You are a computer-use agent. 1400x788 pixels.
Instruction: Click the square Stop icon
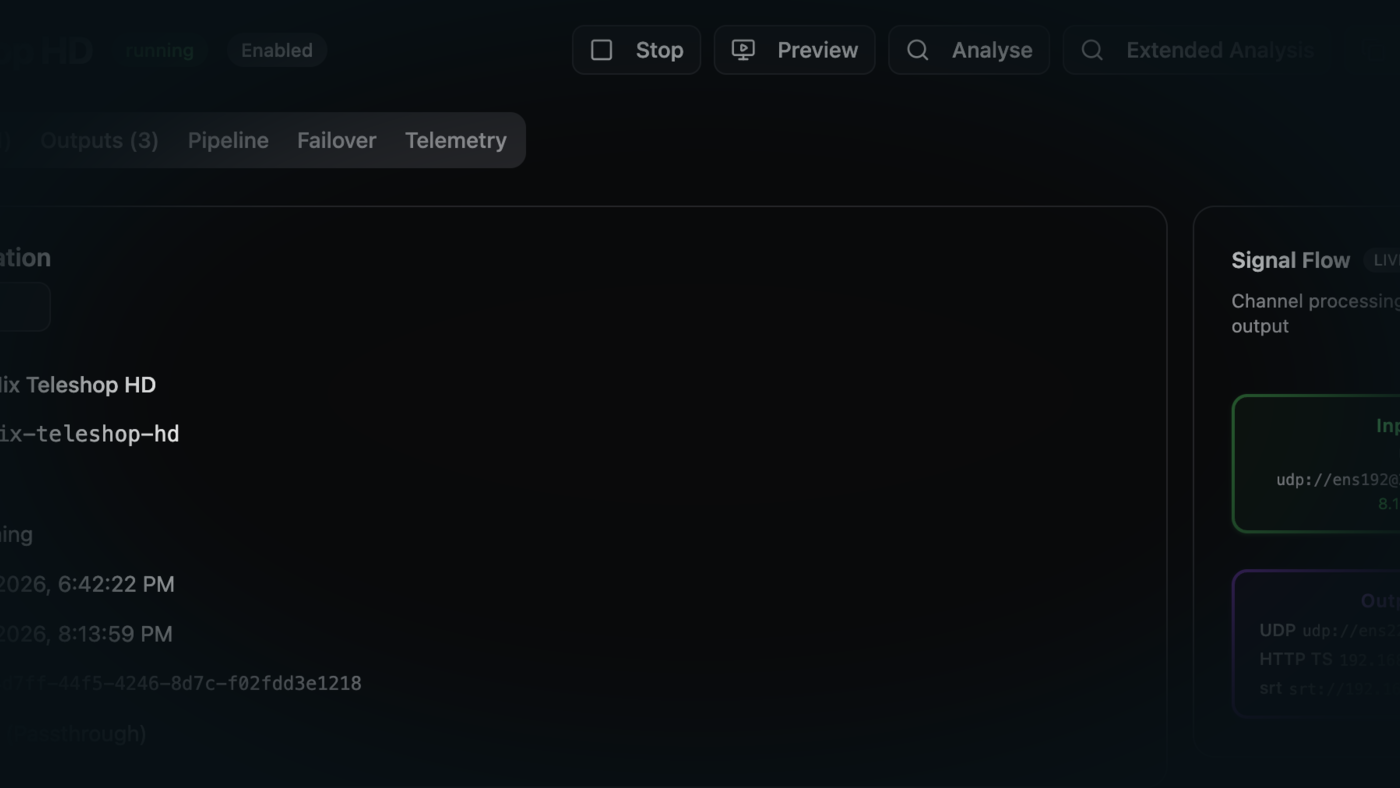pyautogui.click(x=601, y=50)
